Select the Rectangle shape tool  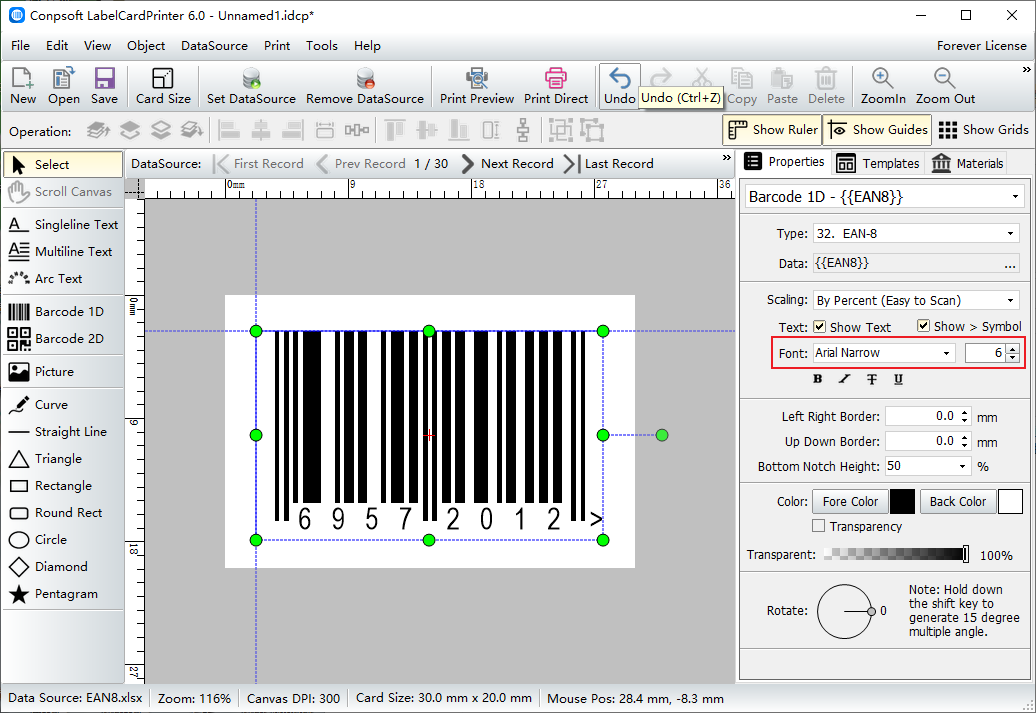(63, 486)
